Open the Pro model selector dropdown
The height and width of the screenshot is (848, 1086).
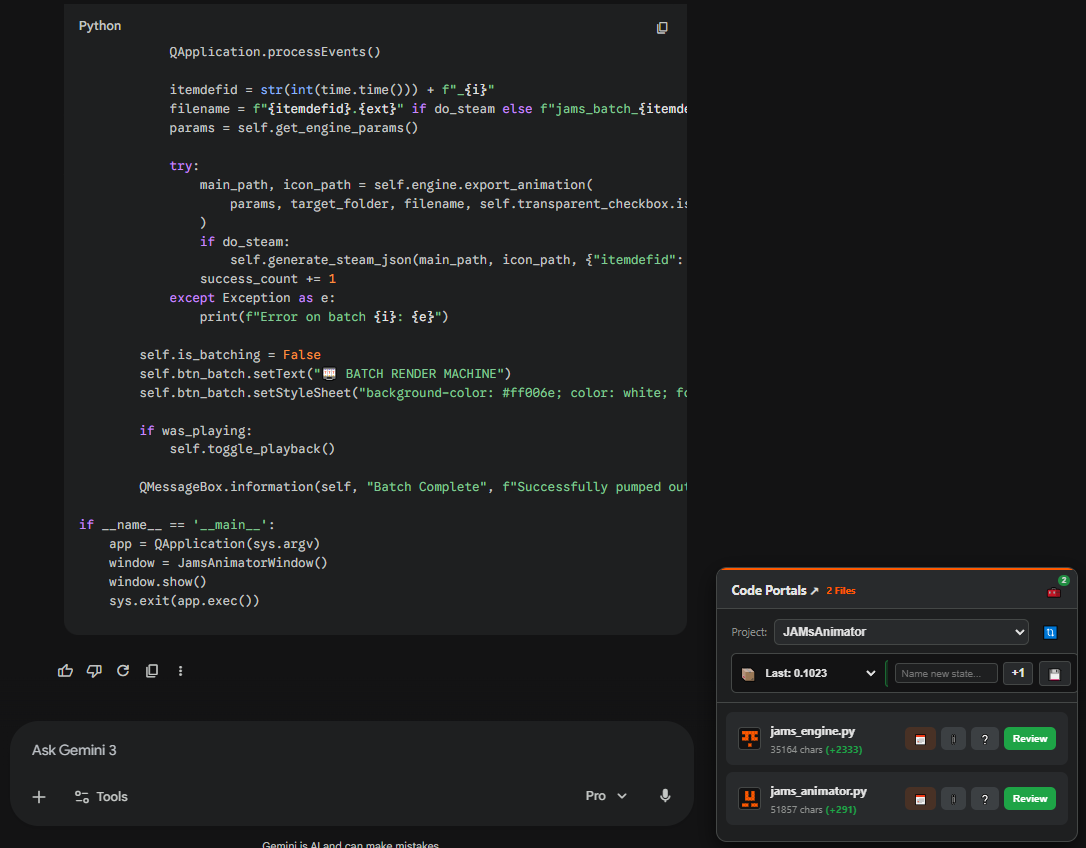click(606, 796)
